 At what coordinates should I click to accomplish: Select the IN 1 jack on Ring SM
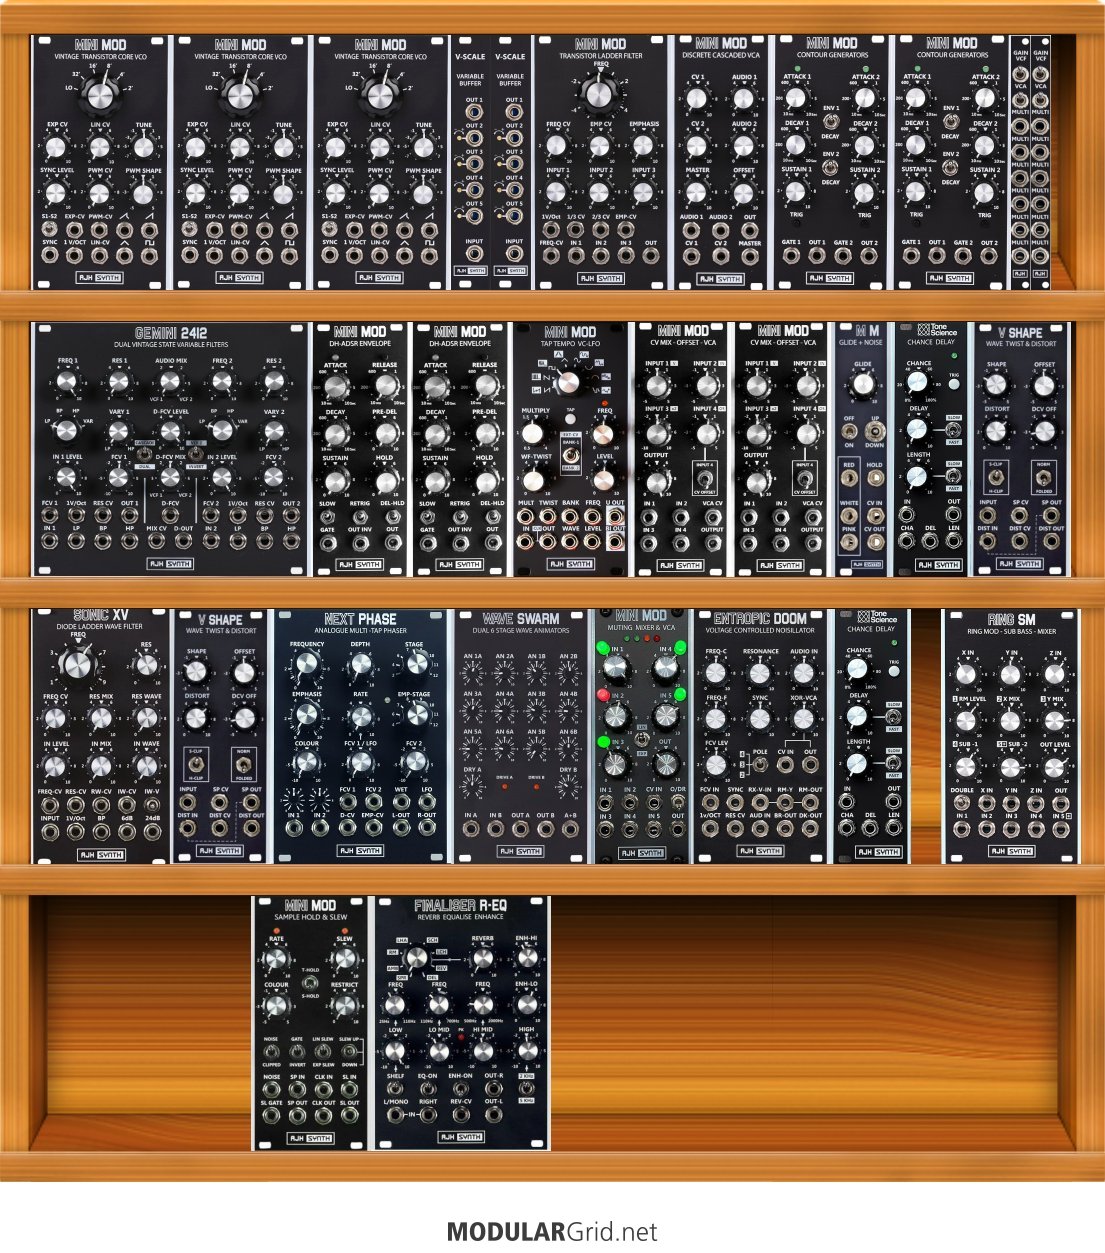(962, 829)
